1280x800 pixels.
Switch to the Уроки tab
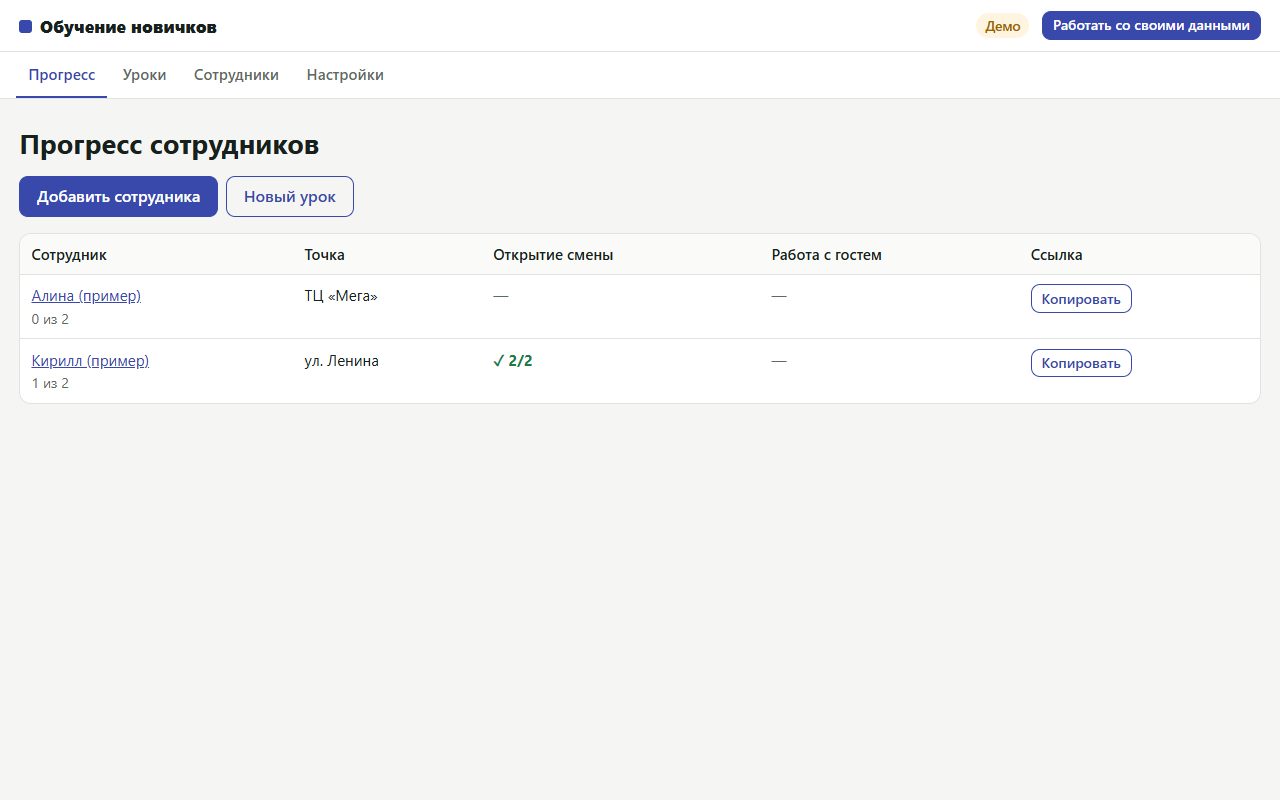coord(145,75)
